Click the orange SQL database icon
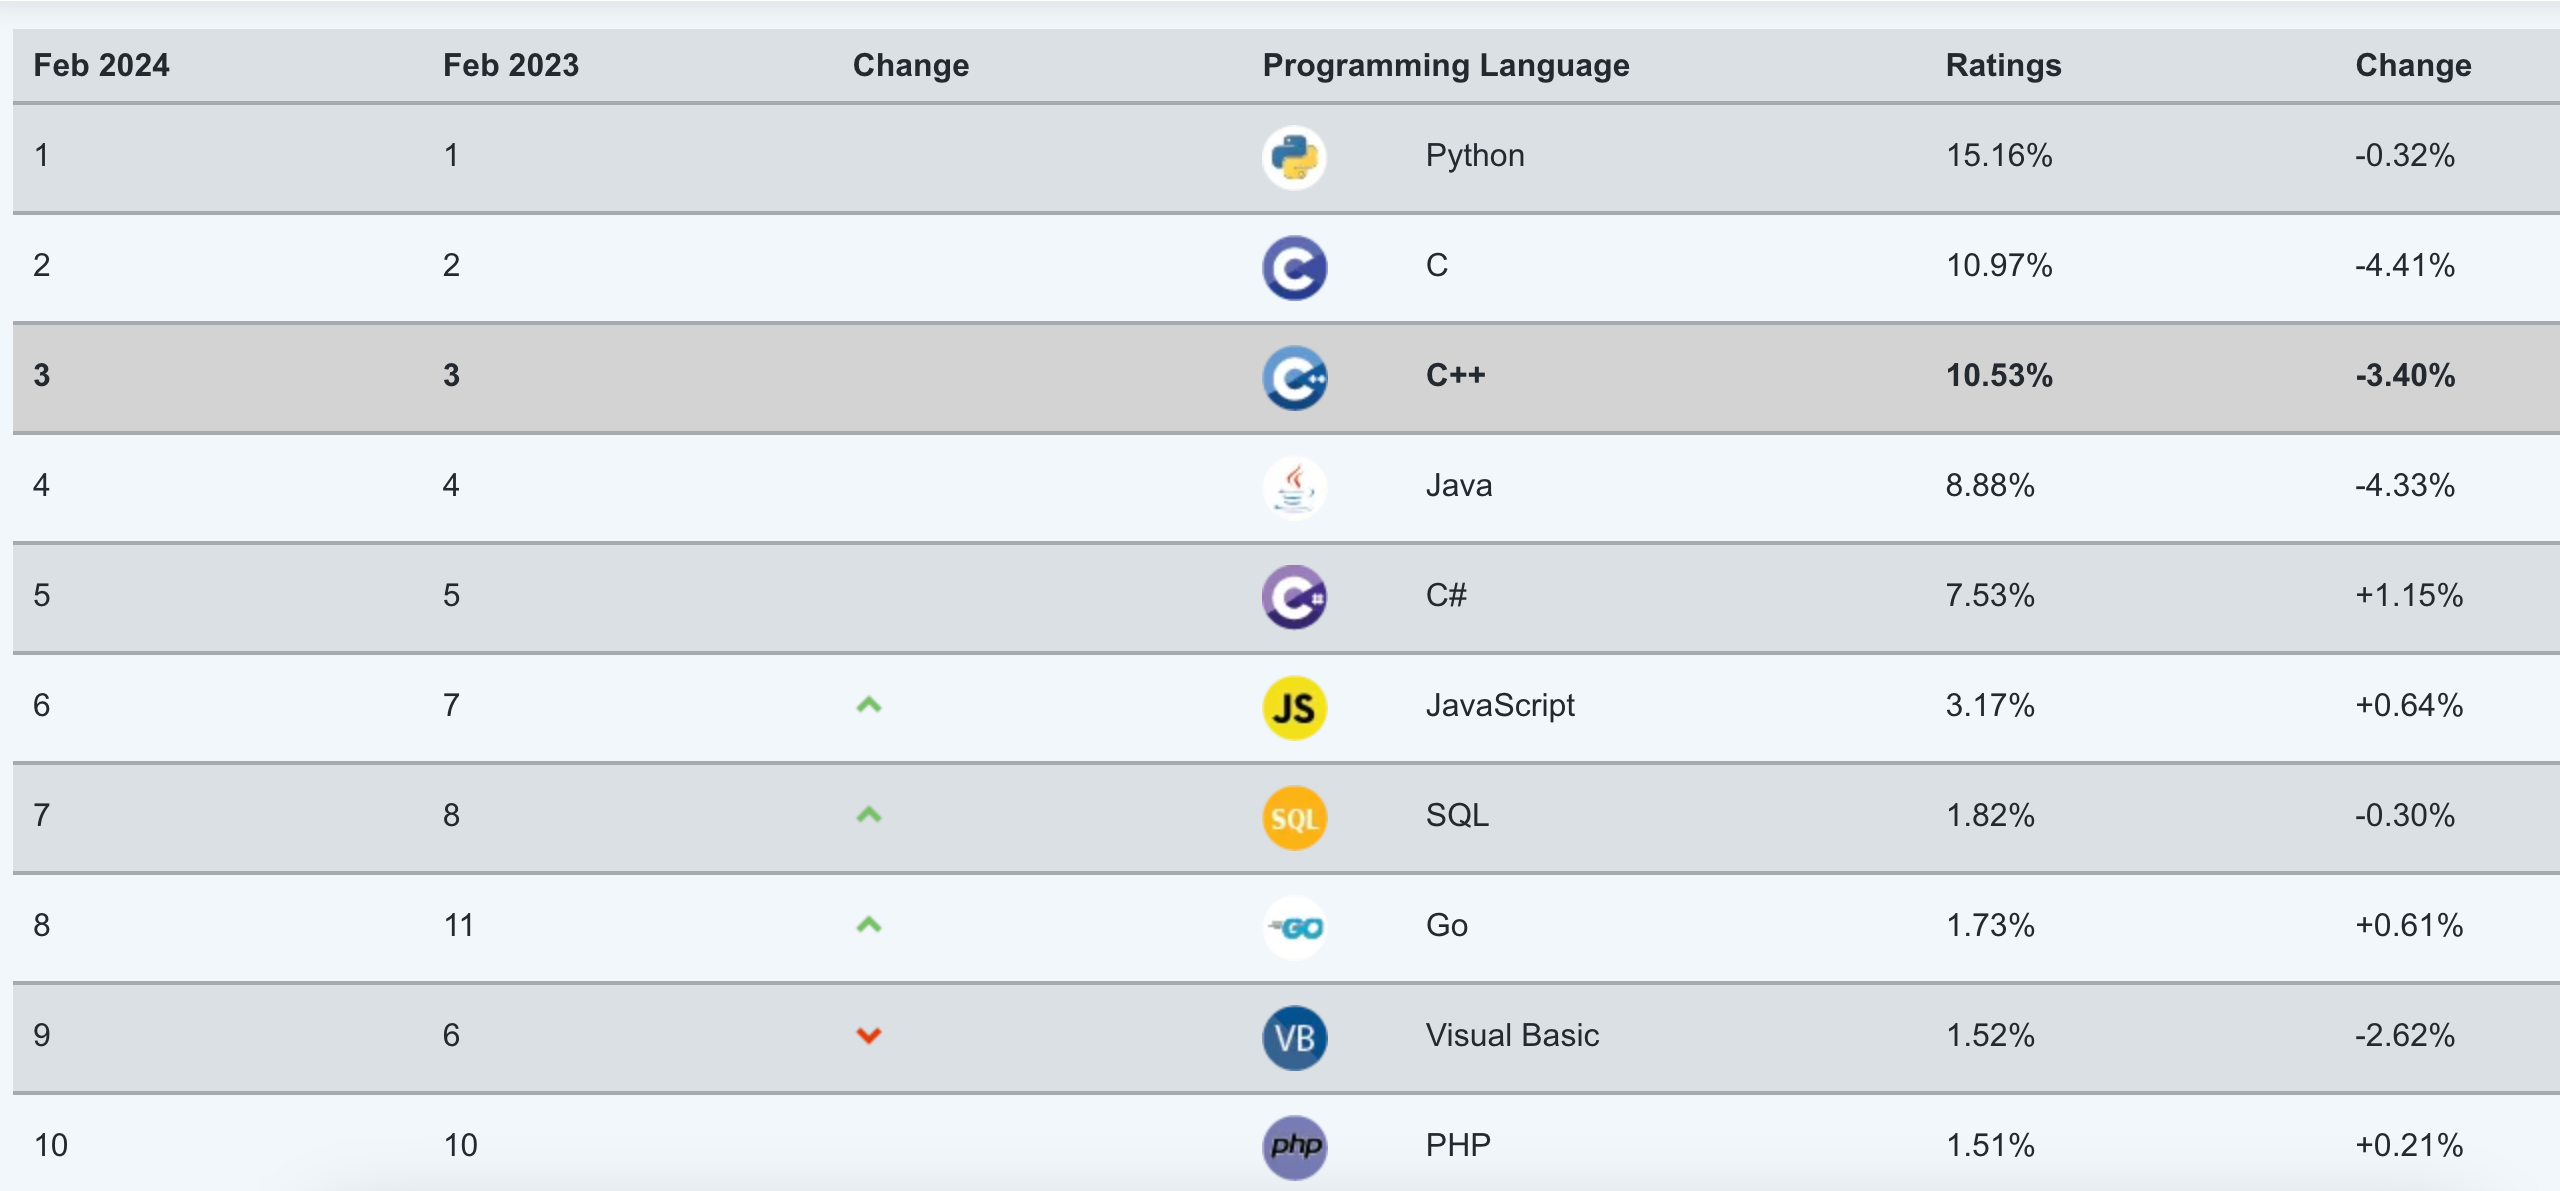Screen dimensions: 2560x1191 [x=1294, y=816]
